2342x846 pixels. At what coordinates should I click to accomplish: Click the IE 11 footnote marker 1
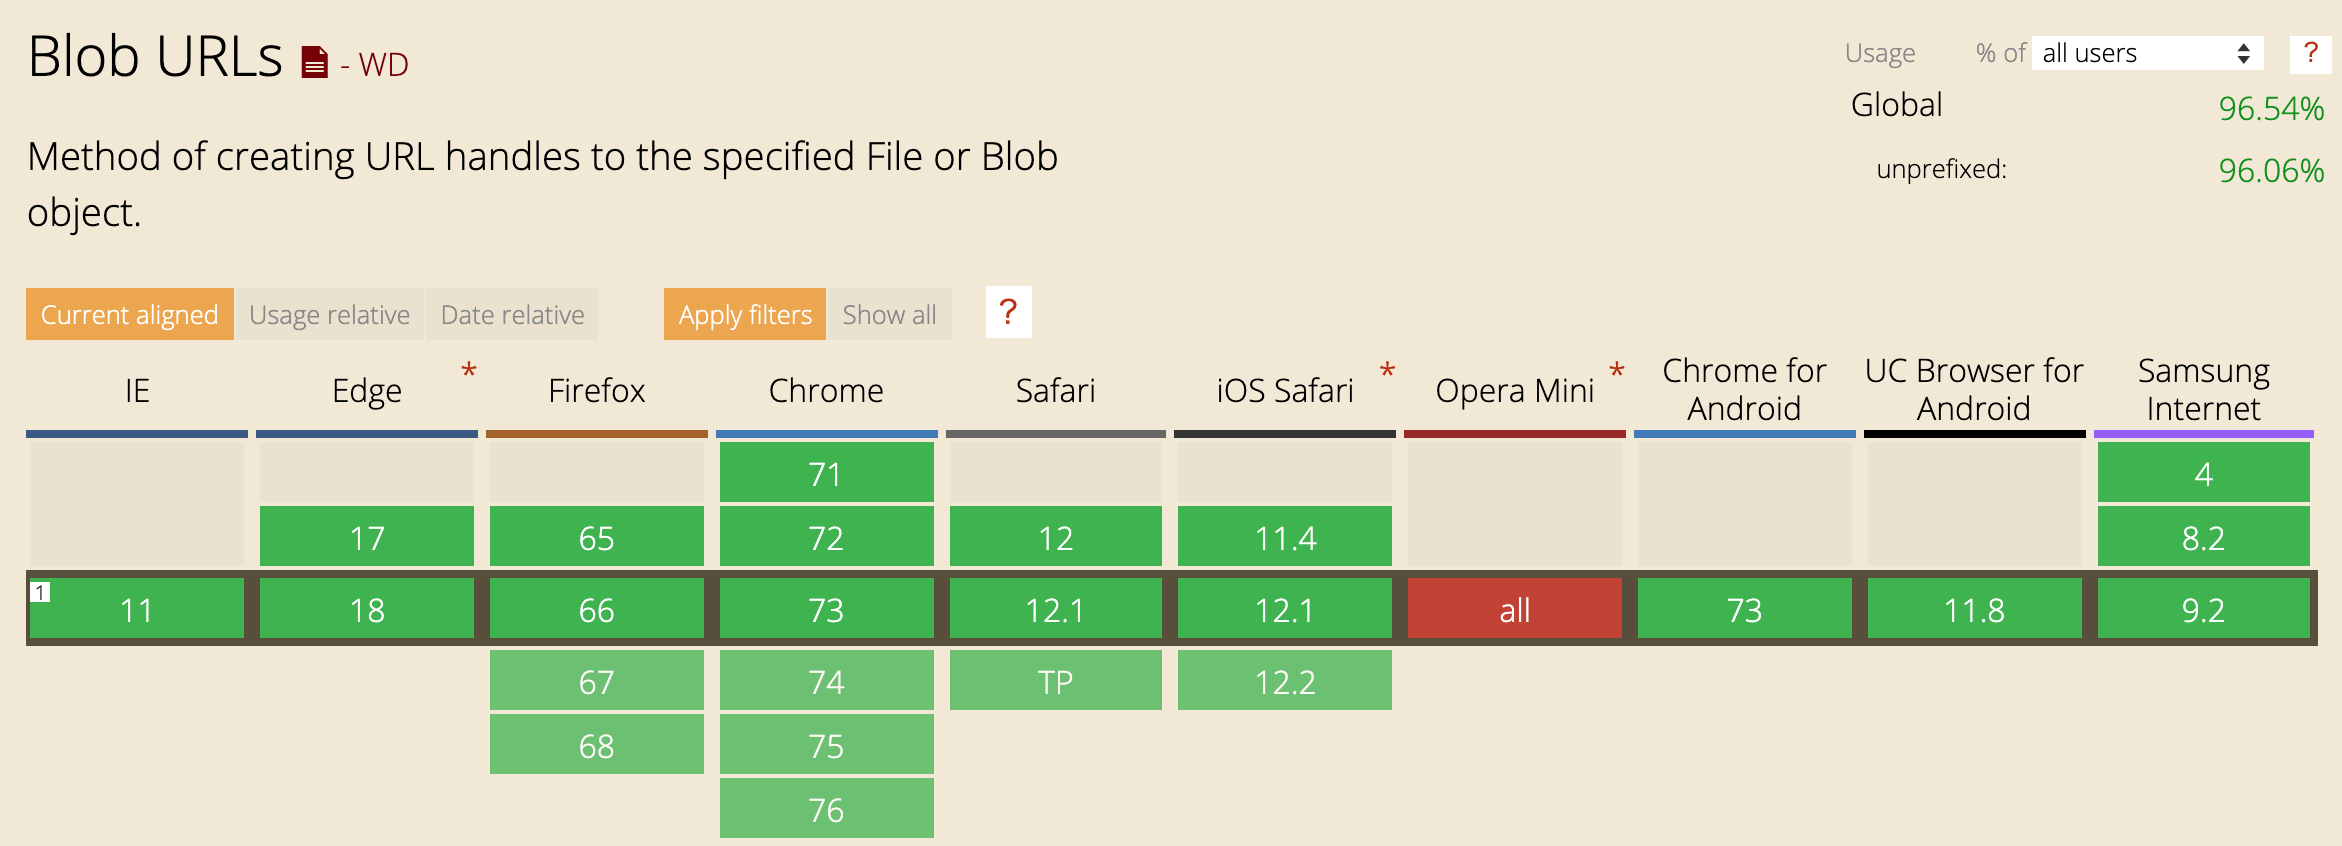(x=40, y=592)
